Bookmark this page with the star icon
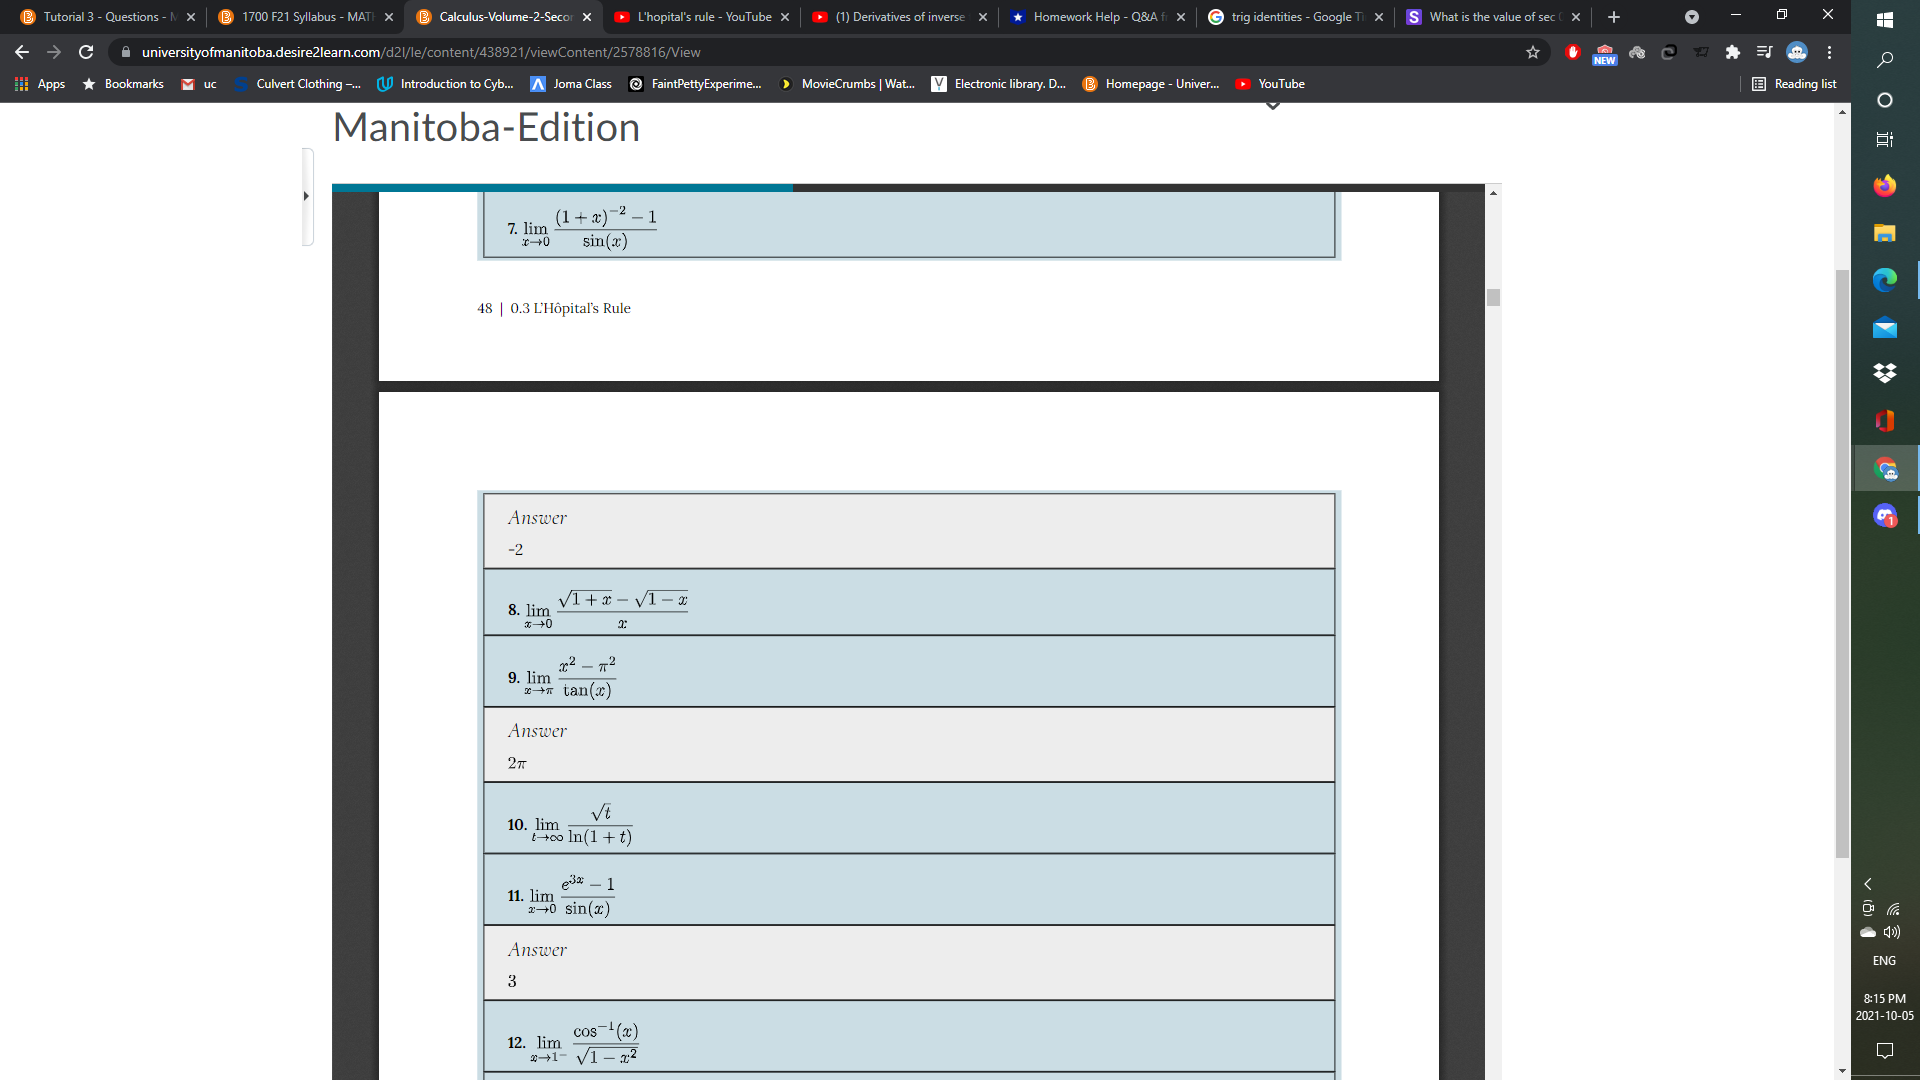 pos(1533,52)
